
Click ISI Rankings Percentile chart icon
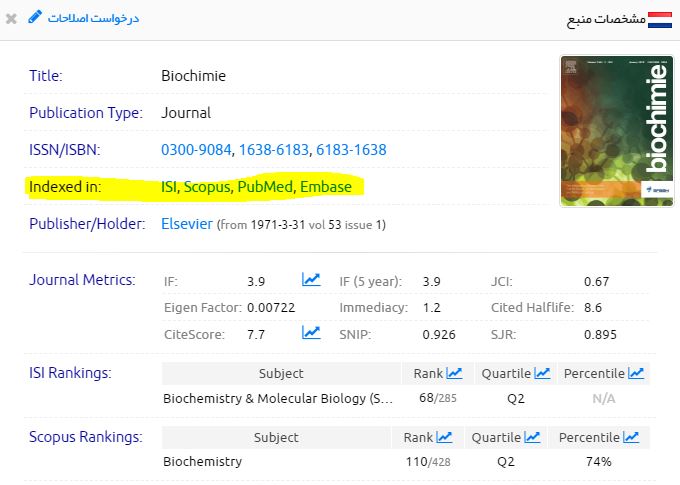(x=635, y=373)
